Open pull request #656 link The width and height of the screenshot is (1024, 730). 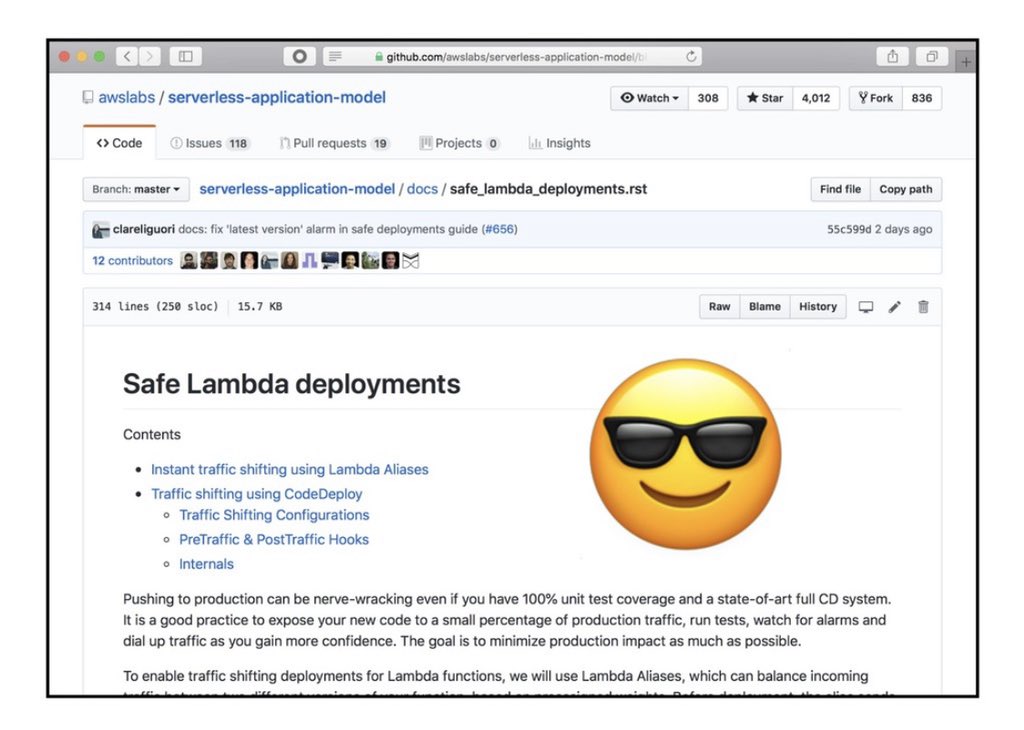pos(500,229)
